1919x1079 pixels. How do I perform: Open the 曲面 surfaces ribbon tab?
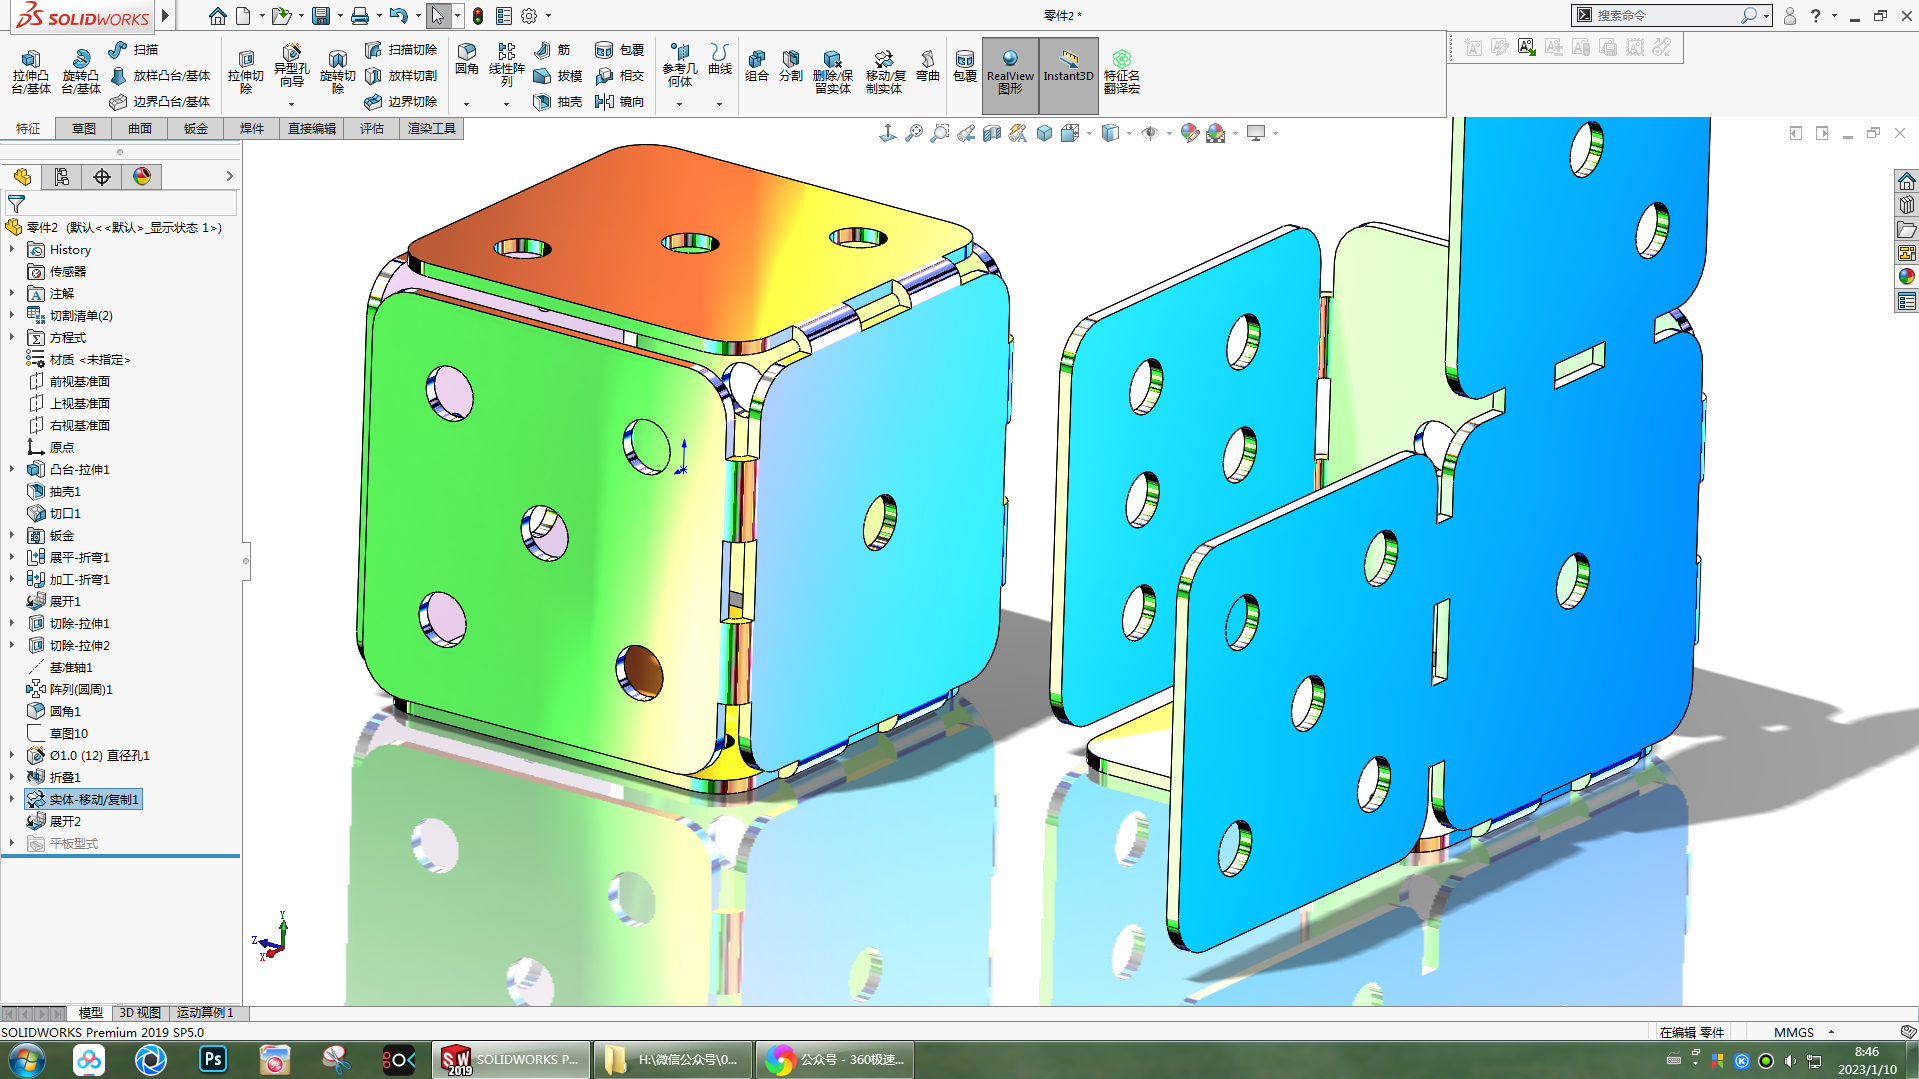coord(140,128)
